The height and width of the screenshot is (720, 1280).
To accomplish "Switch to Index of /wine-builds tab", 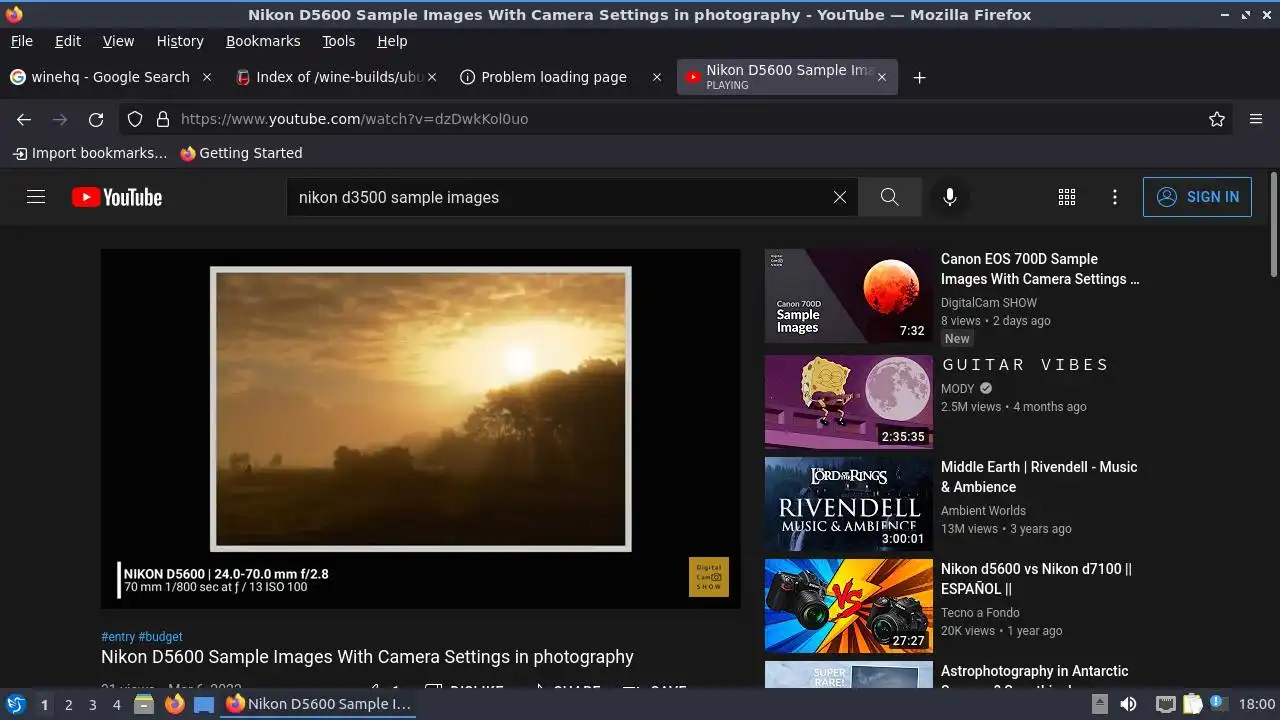I will coord(336,77).
